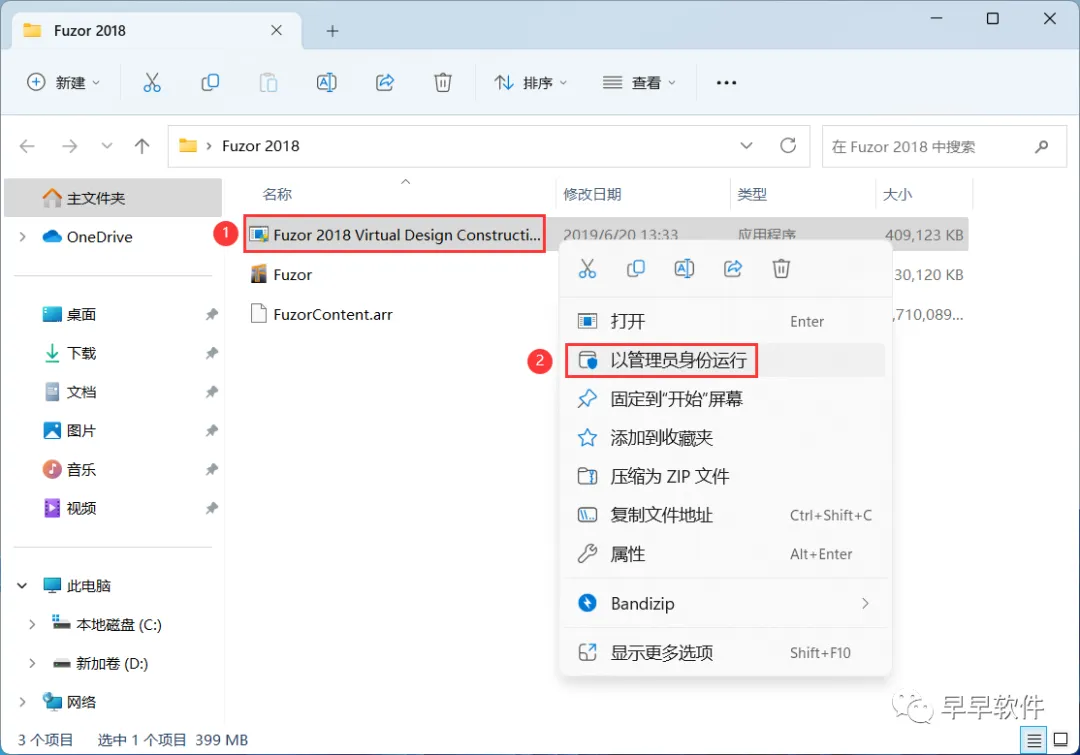The width and height of the screenshot is (1080, 755).
Task: Expand the OneDrive tree node
Action: pos(22,237)
